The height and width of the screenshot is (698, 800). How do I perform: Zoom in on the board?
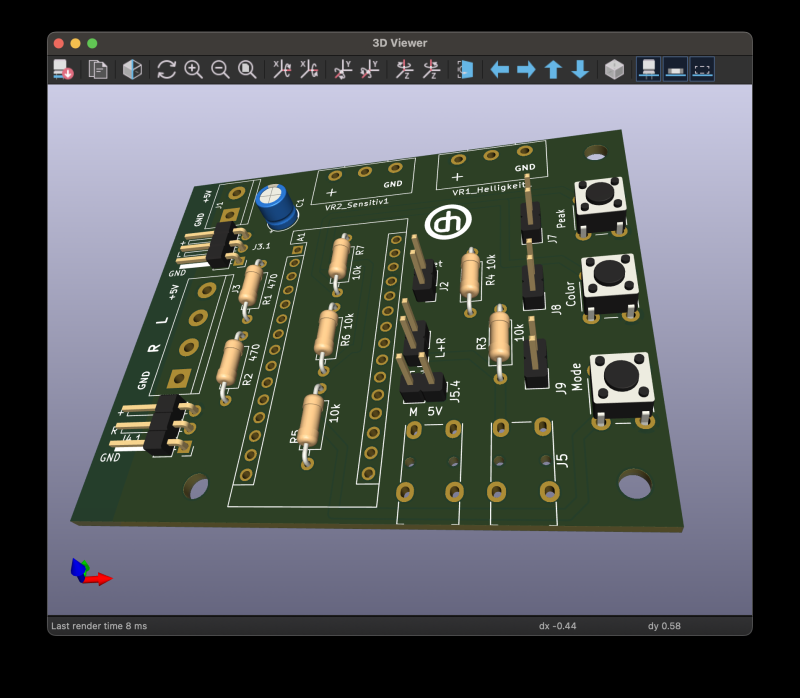[194, 69]
